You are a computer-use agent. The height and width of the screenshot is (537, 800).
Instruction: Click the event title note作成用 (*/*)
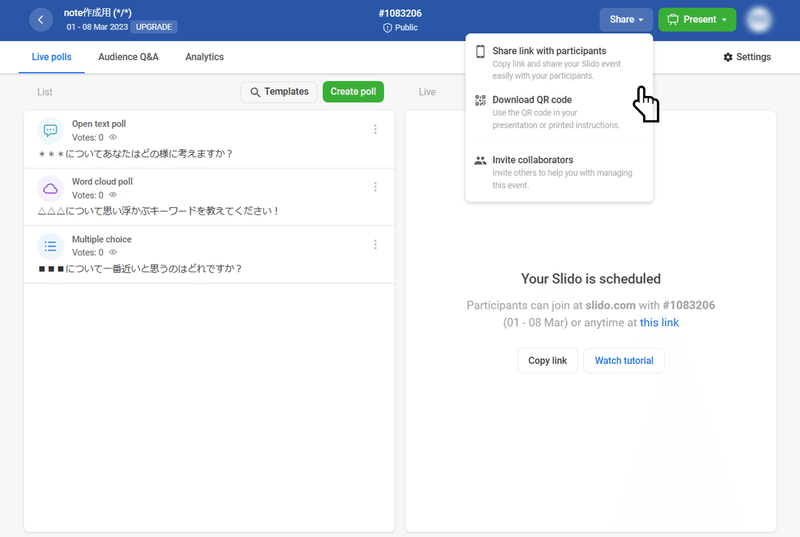98,13
